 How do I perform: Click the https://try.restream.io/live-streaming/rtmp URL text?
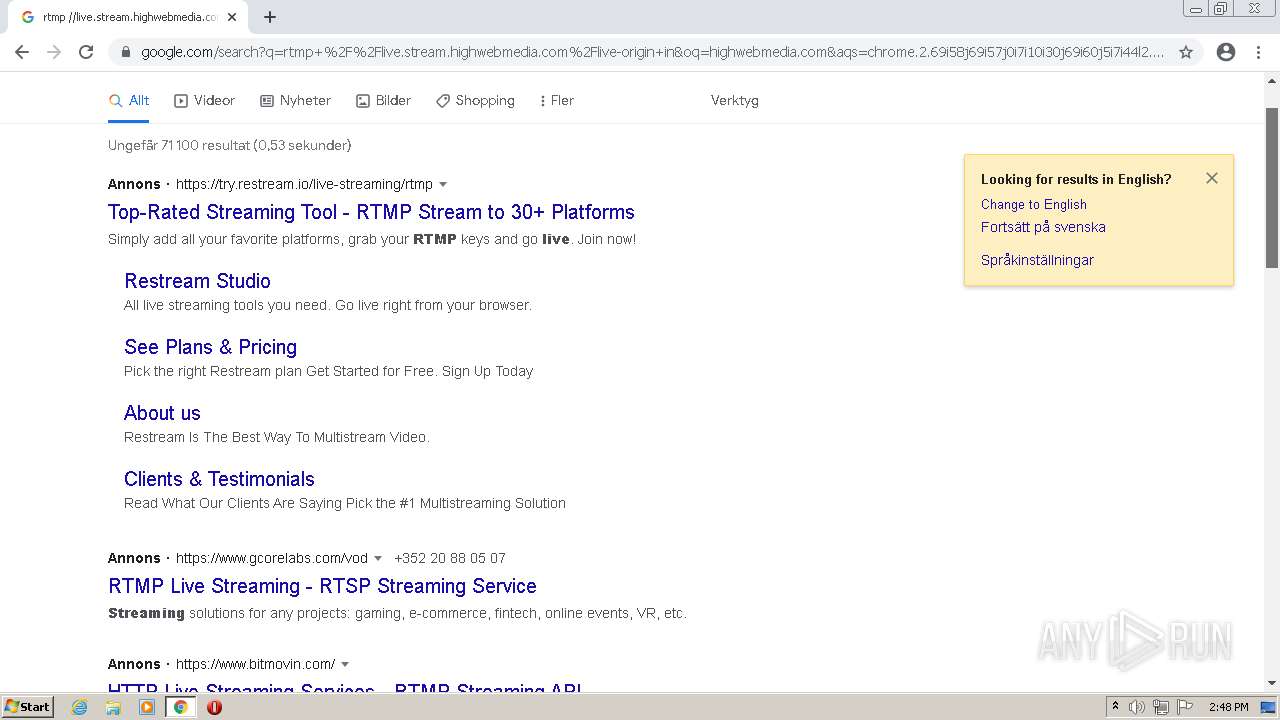pos(304,184)
